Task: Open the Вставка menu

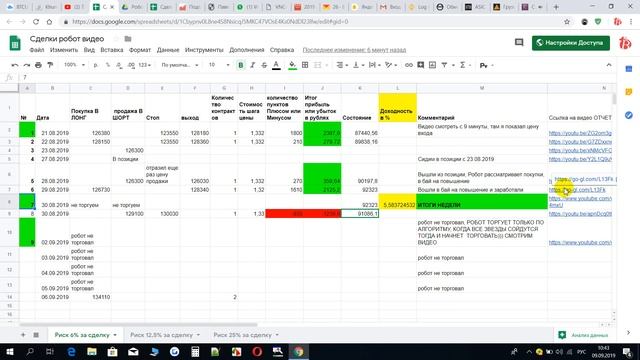Action: (x=111, y=50)
